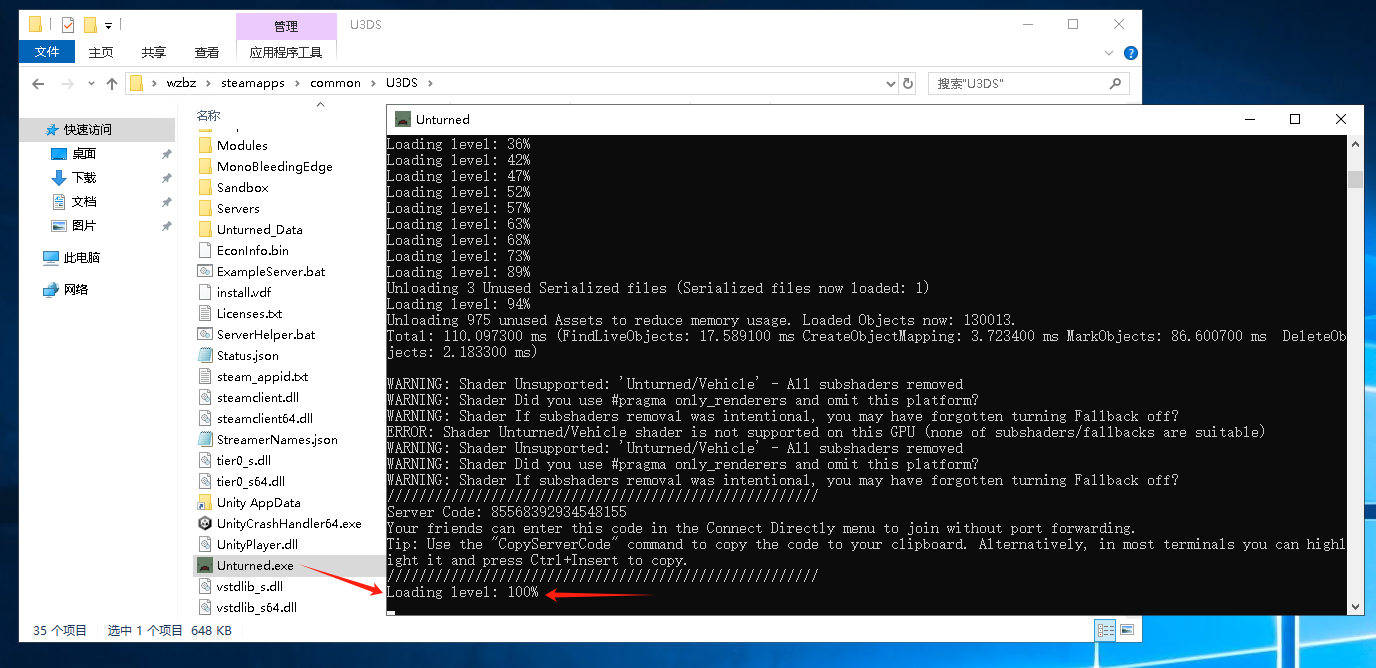1376x668 pixels.
Task: Select the file named UnityPlayer.dll
Action: [257, 544]
